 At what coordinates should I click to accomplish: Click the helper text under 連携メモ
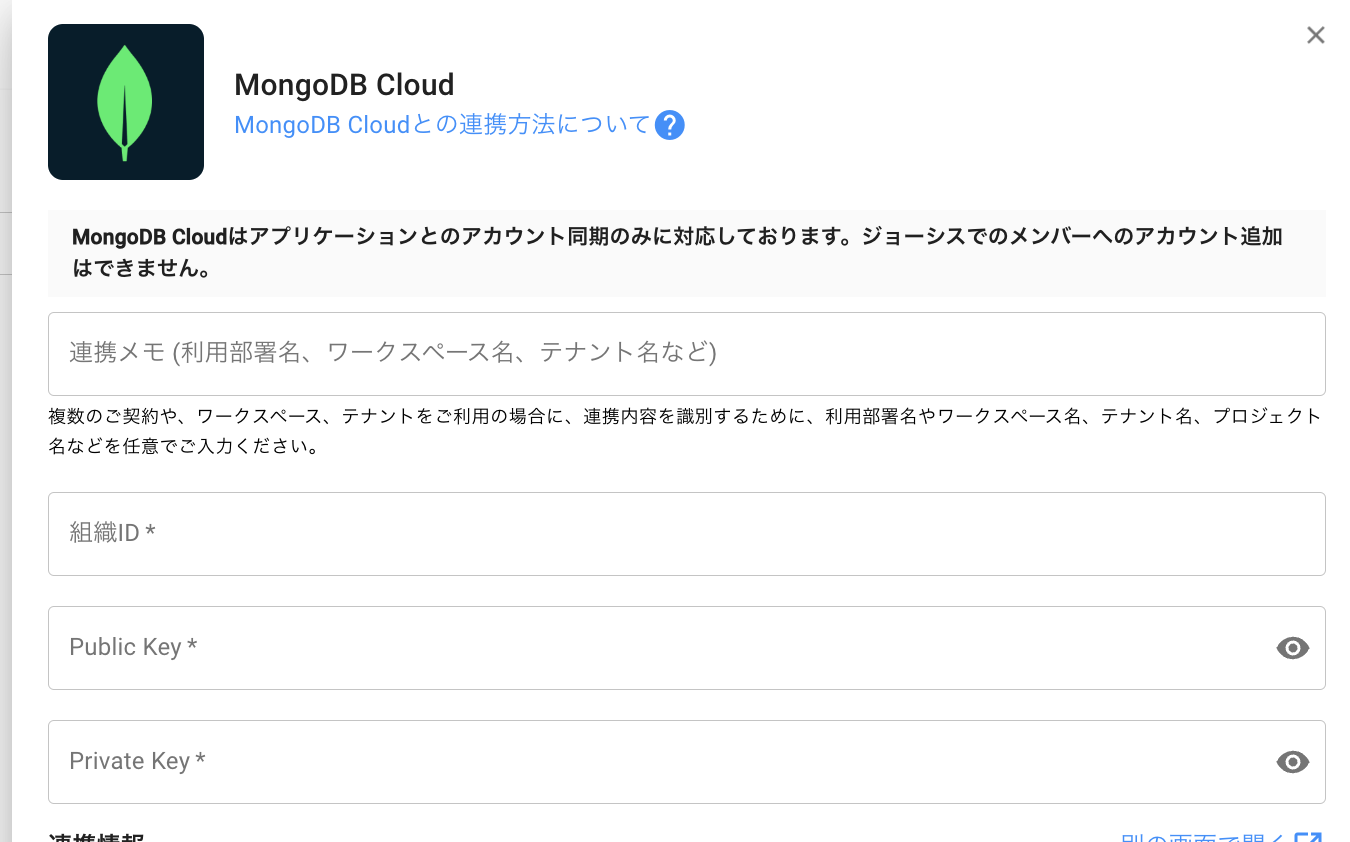click(x=686, y=431)
